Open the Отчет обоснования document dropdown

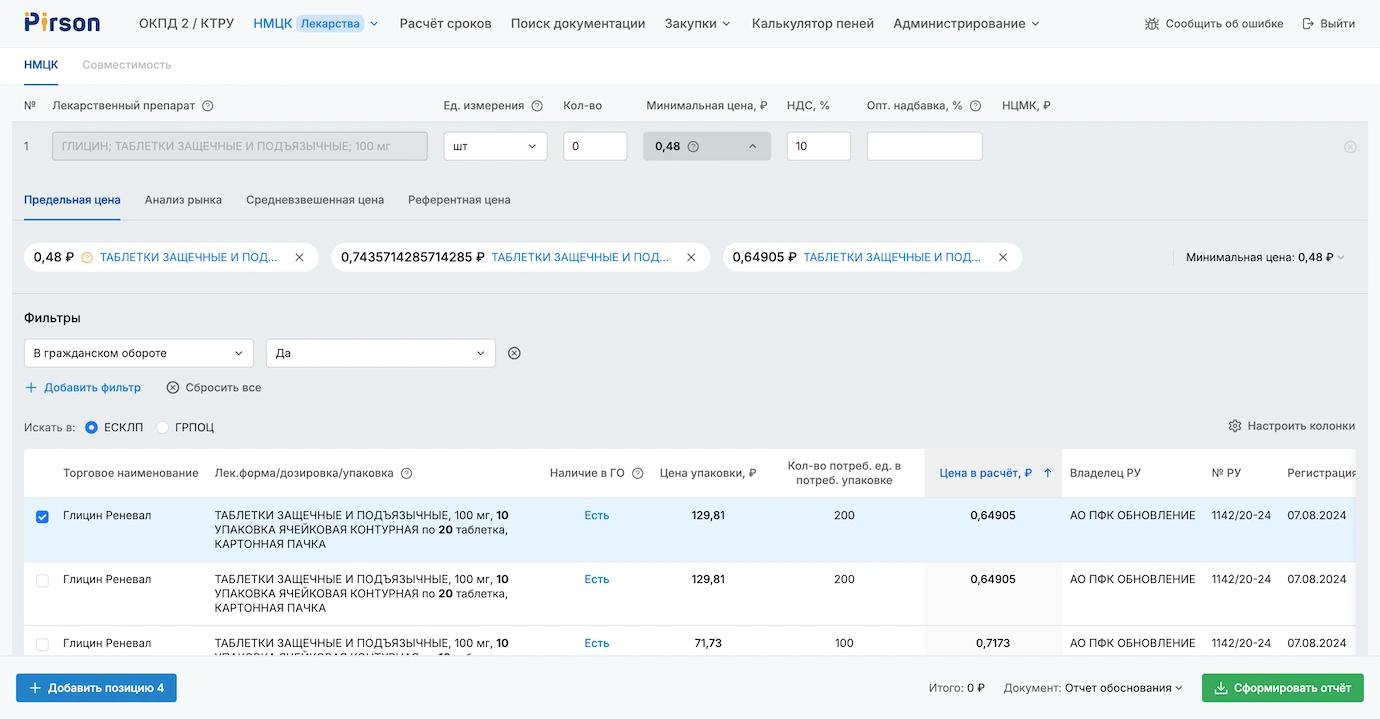[1124, 688]
